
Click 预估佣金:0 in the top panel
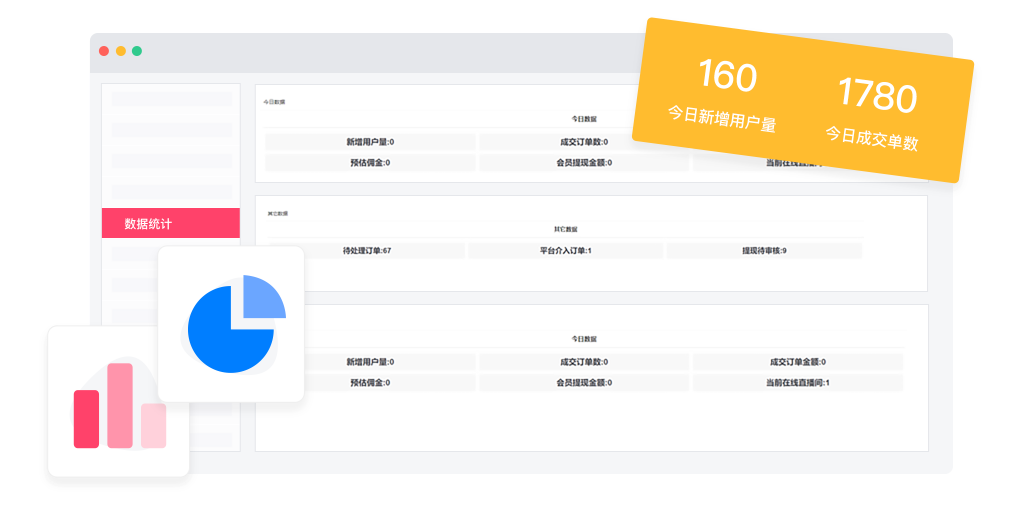tap(370, 162)
